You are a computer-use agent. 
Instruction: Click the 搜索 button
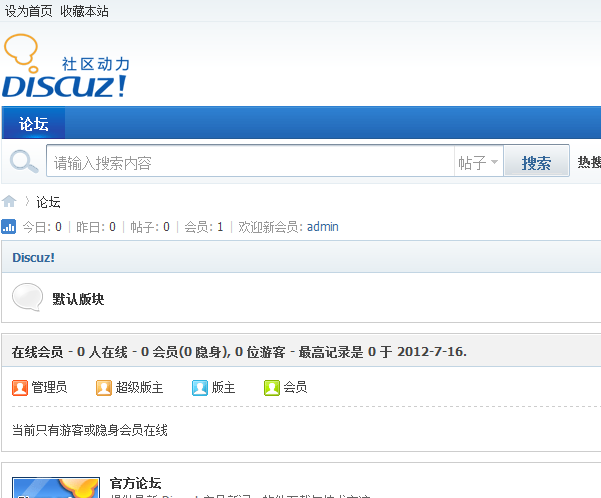pyautogui.click(x=536, y=163)
